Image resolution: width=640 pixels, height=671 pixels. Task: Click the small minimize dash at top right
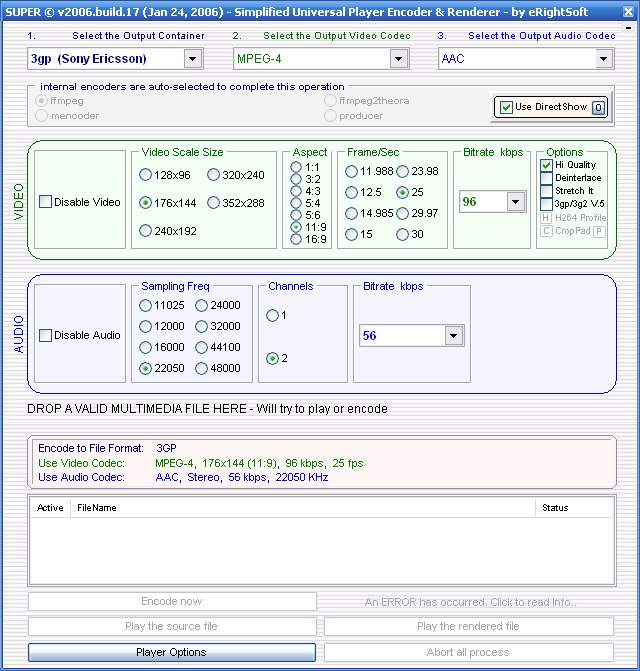click(x=628, y=28)
